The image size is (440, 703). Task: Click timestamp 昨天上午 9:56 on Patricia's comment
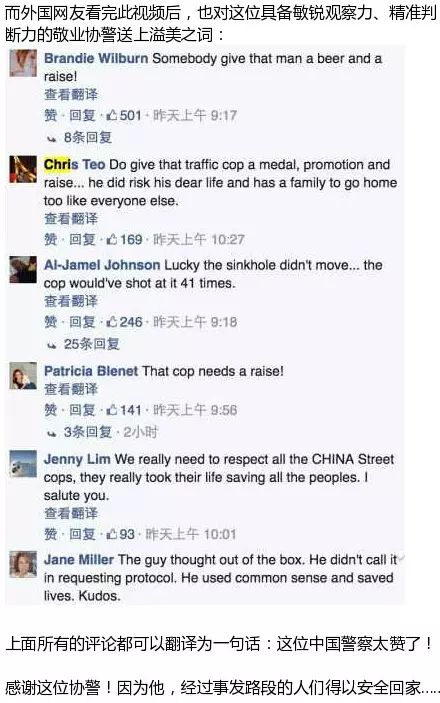pyautogui.click(x=195, y=409)
